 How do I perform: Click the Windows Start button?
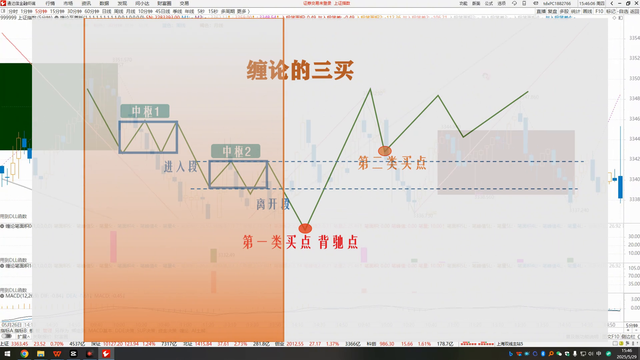pyautogui.click(x=7, y=353)
